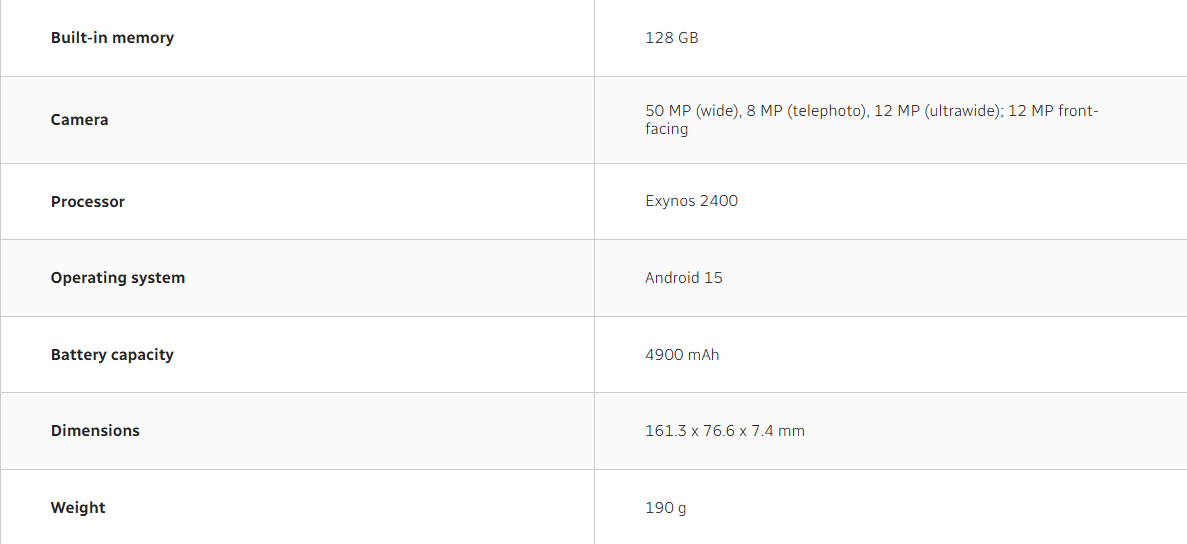Click '161.3' in the dimensions value
Screen dimensions: 1187x544
pyautogui.click(x=665, y=431)
